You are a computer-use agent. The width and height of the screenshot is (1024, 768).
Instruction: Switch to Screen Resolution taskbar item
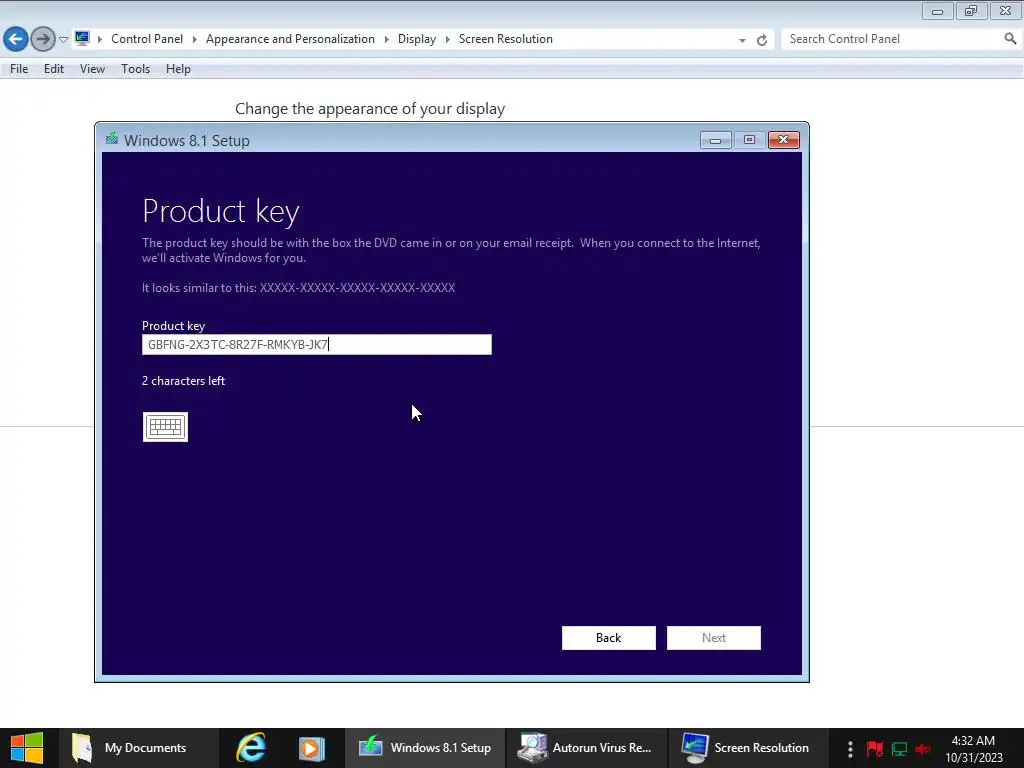pos(748,748)
